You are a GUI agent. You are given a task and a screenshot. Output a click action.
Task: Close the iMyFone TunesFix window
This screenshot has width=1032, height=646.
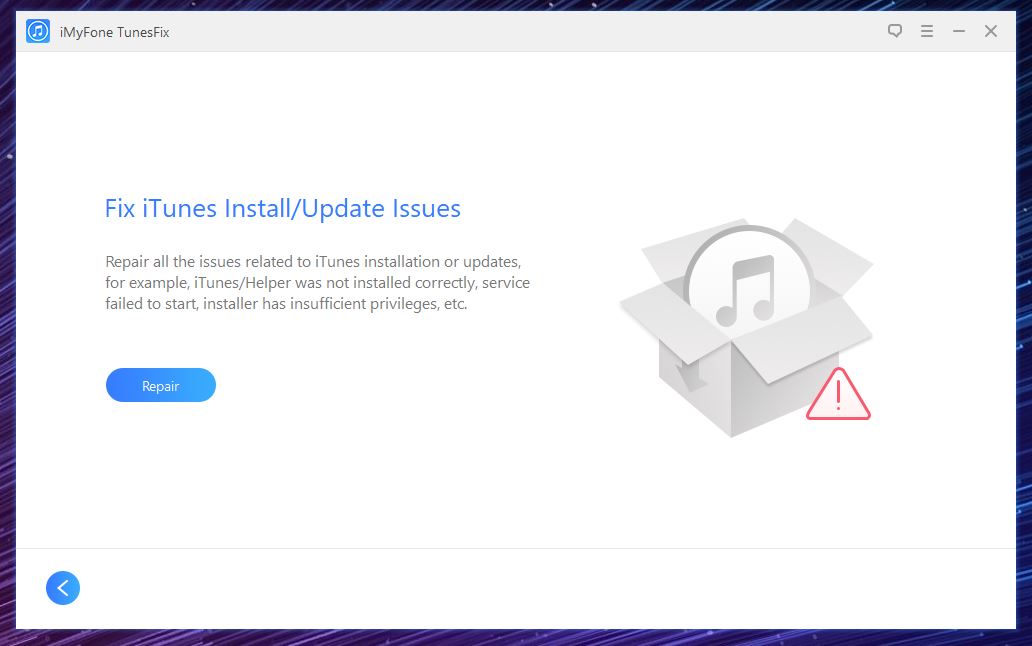click(x=991, y=31)
